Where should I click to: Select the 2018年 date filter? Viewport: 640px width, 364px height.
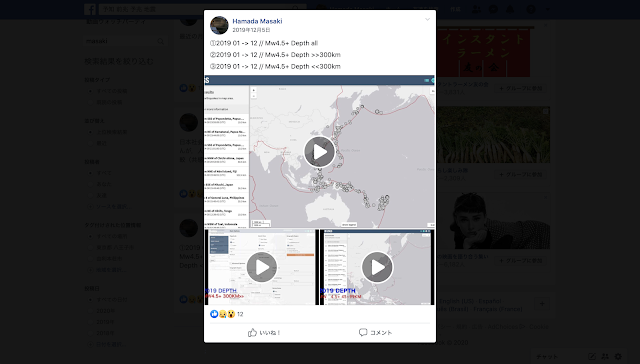point(105,333)
